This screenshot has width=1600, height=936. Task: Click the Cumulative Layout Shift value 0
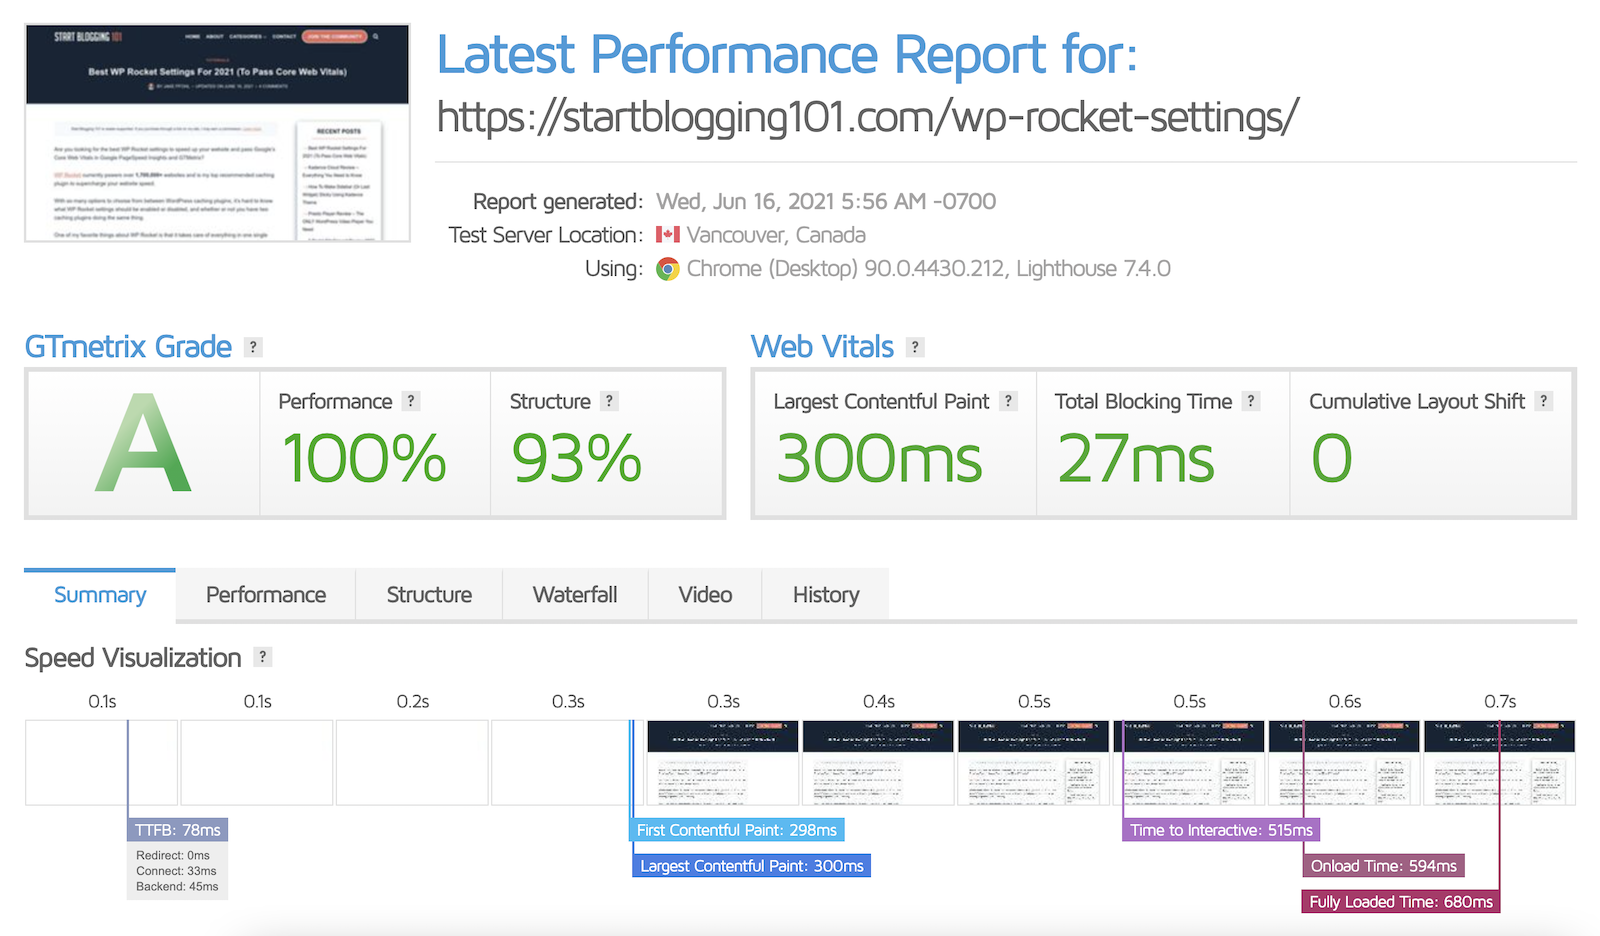coord(1332,459)
